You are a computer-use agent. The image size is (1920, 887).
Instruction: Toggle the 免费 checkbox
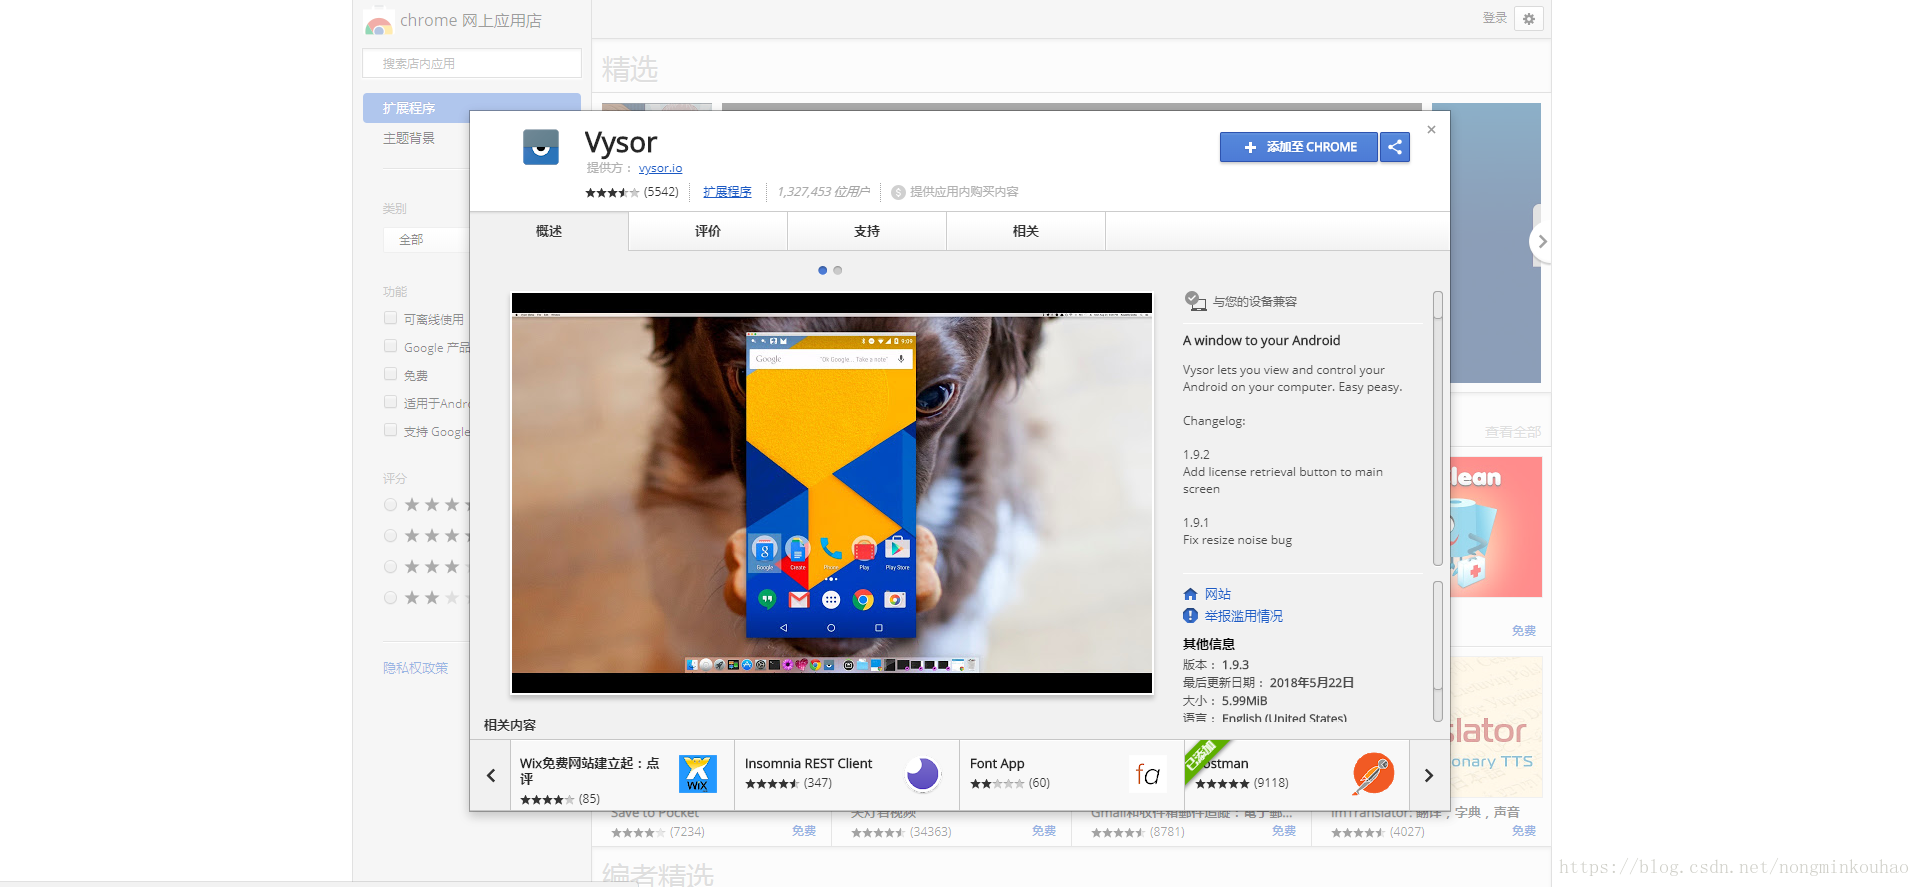click(x=391, y=374)
